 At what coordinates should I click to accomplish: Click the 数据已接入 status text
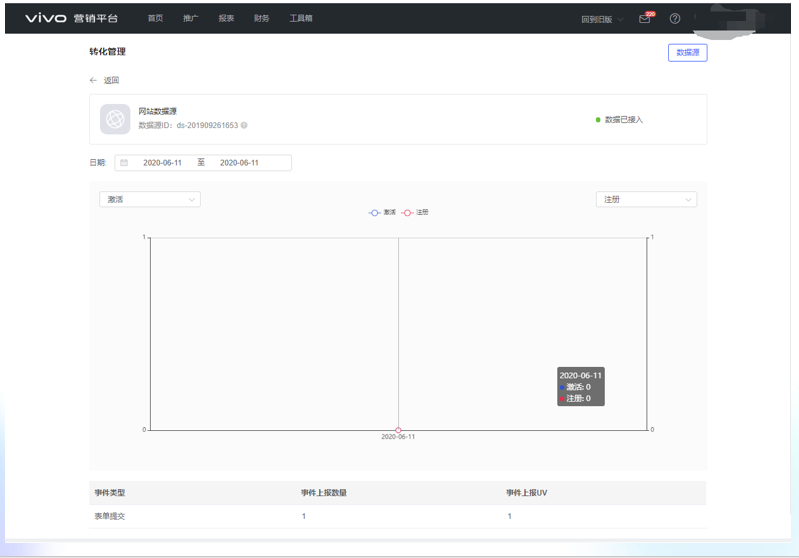tap(624, 120)
